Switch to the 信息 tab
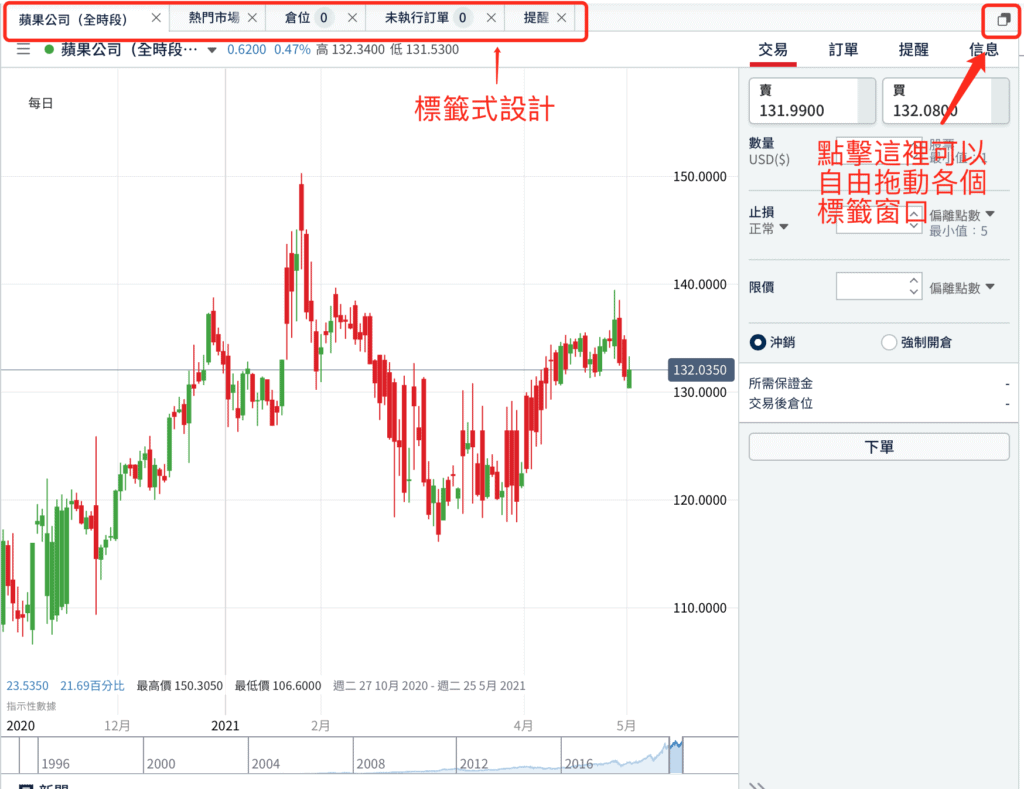1024x789 pixels. [x=985, y=49]
